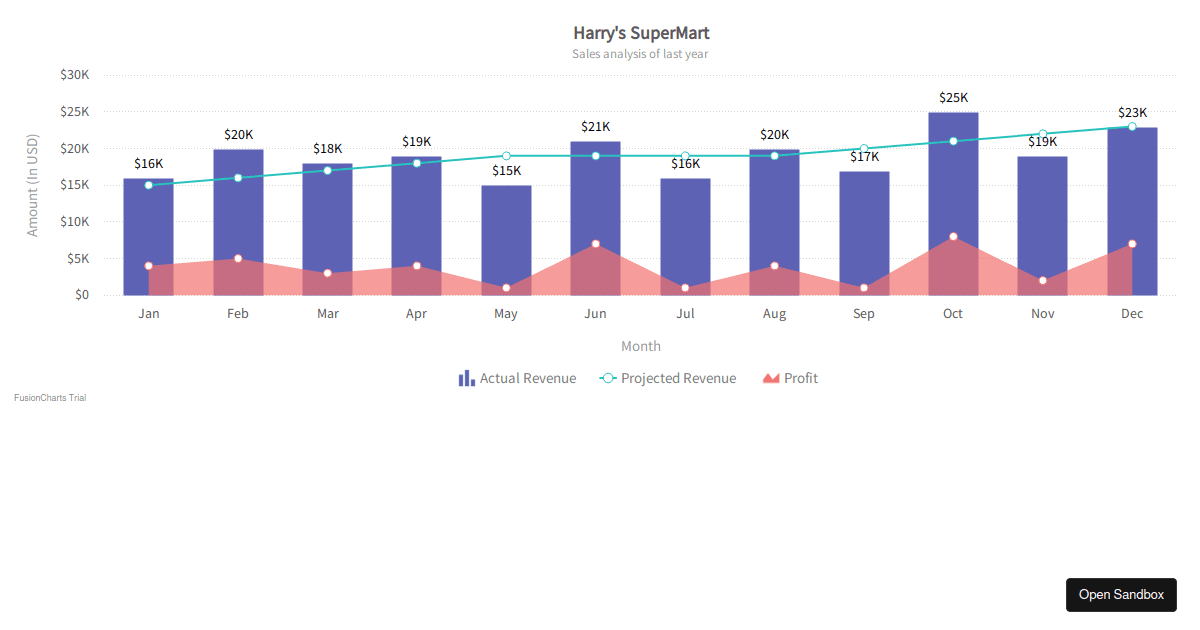1200x630 pixels.
Task: Click the "$21K" value label above Jun
Action: [x=595, y=127]
